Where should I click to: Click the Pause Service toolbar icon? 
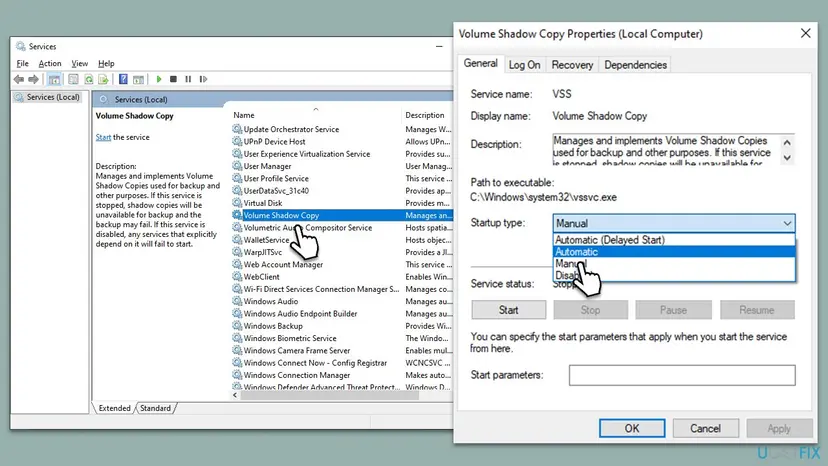pyautogui.click(x=188, y=79)
